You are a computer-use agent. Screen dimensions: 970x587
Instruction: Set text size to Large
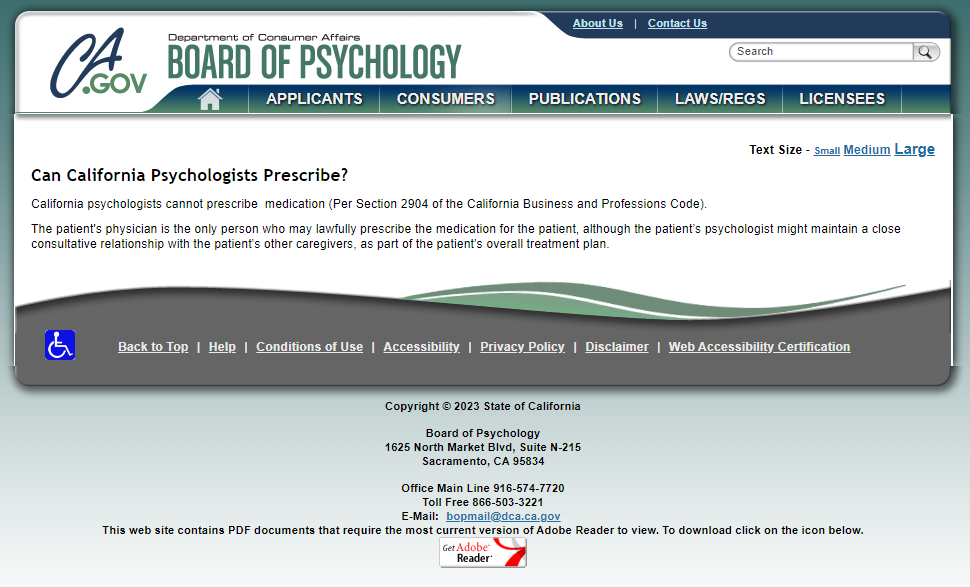tap(914, 149)
